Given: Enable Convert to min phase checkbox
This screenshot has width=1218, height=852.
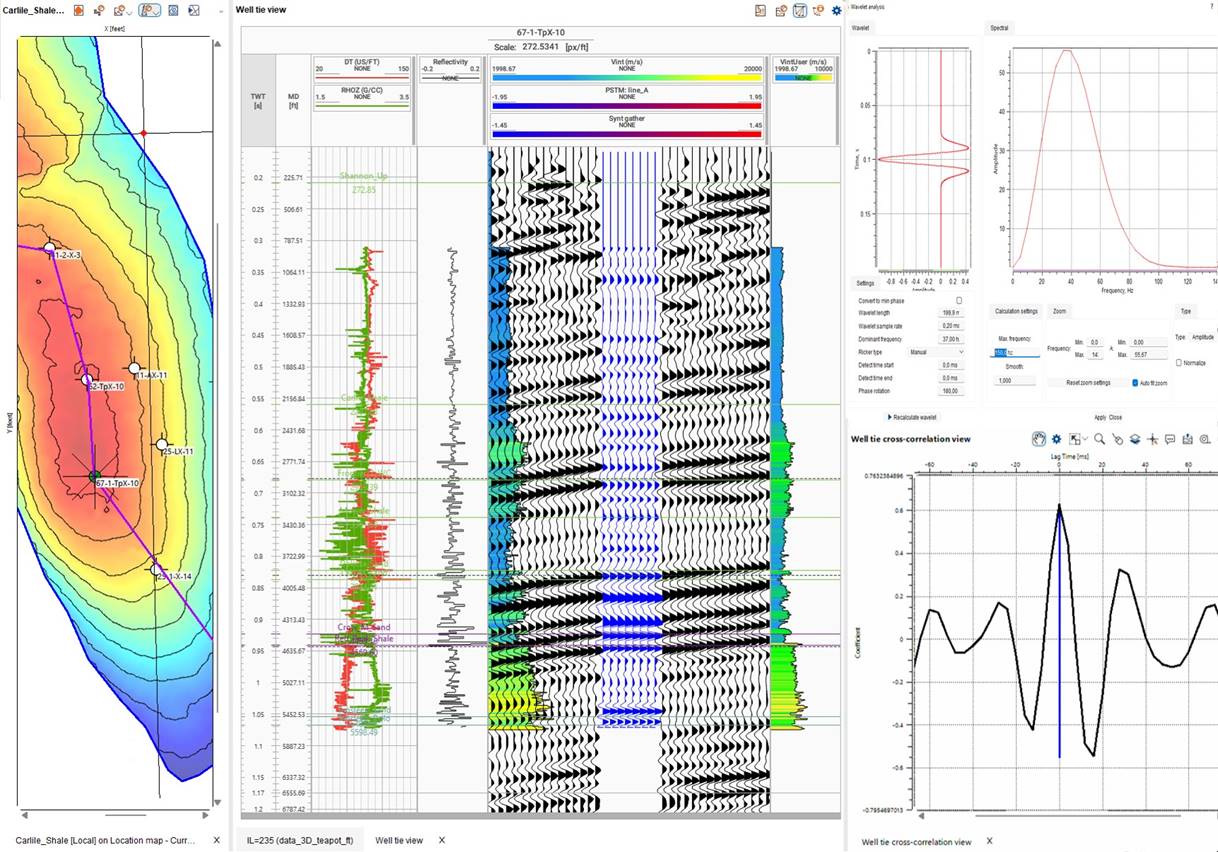Looking at the screenshot, I should (x=959, y=300).
